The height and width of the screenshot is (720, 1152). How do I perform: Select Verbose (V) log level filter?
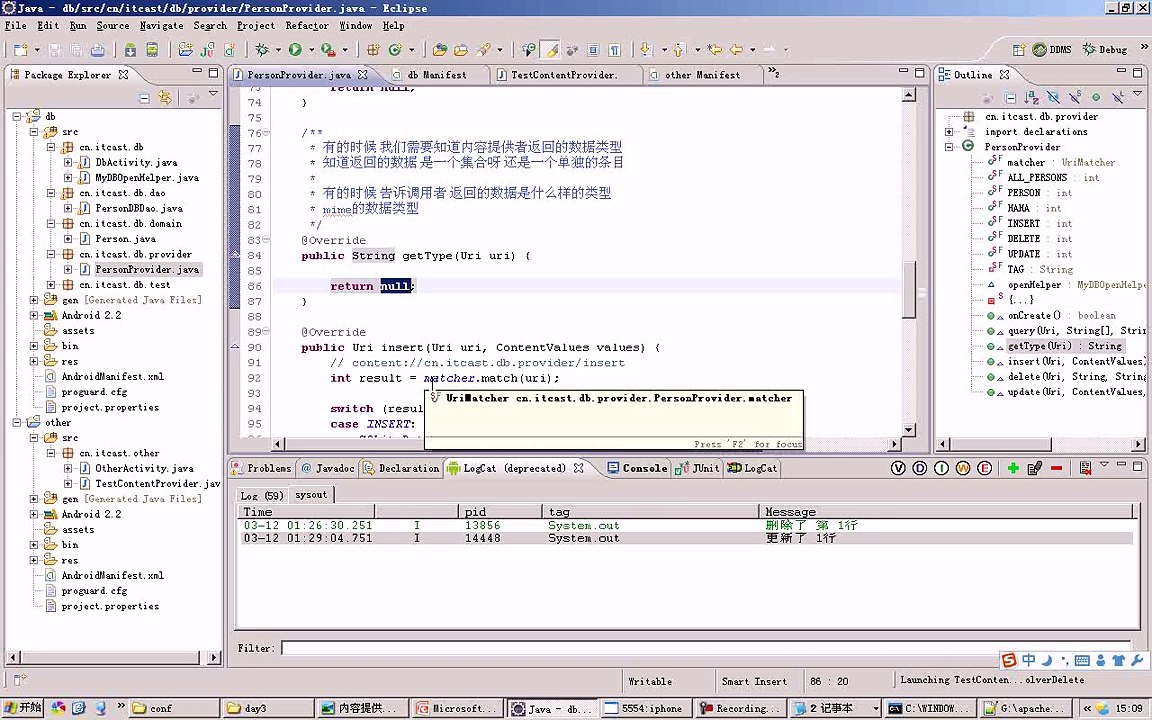tap(899, 468)
